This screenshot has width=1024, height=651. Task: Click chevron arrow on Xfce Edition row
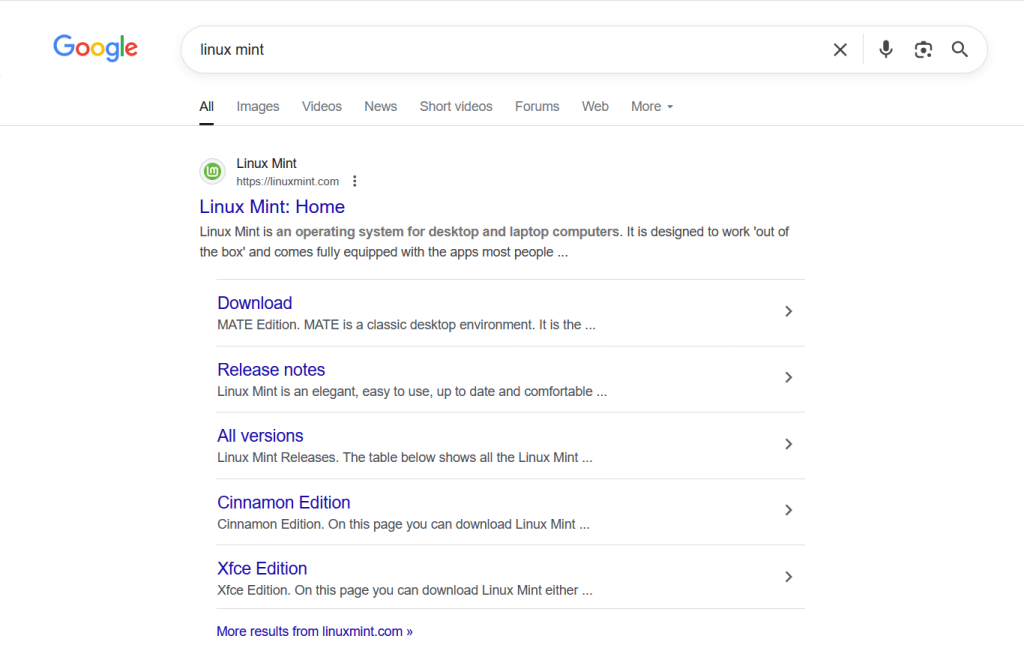pos(788,577)
